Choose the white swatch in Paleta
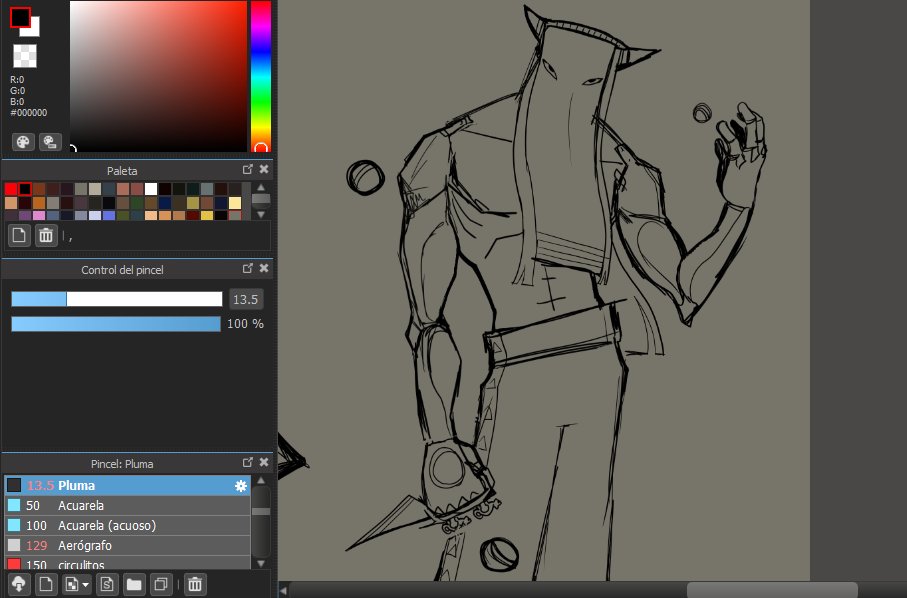 151,189
